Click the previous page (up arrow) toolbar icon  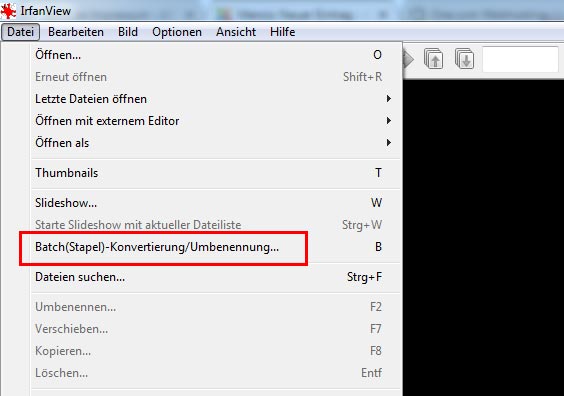[x=433, y=59]
